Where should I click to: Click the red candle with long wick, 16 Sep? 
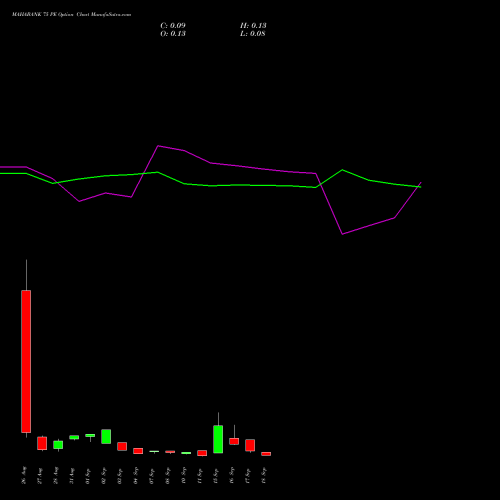tap(234, 441)
